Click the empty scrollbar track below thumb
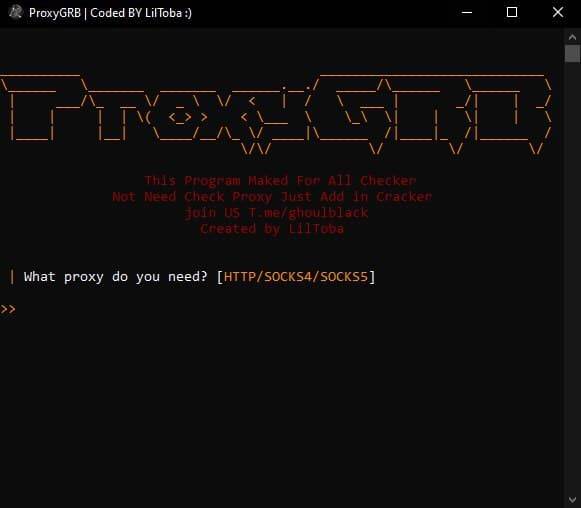The height and width of the screenshot is (508, 581). click(572, 278)
